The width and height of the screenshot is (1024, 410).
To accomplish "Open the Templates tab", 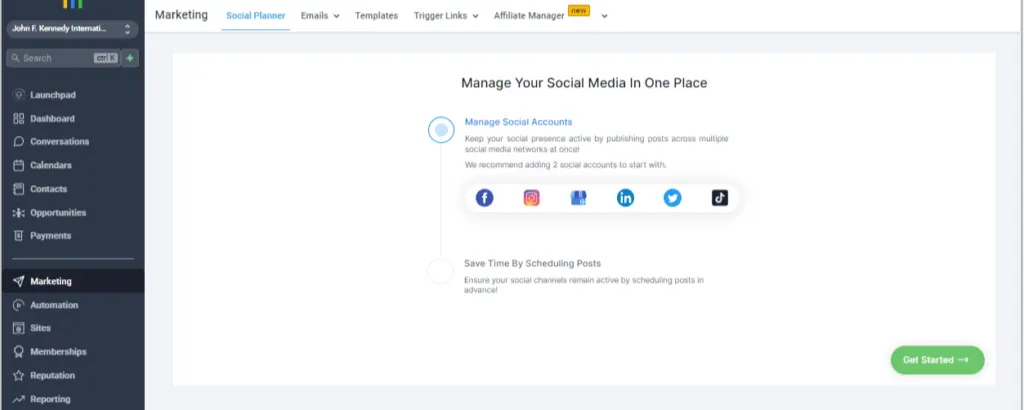I will (376, 16).
